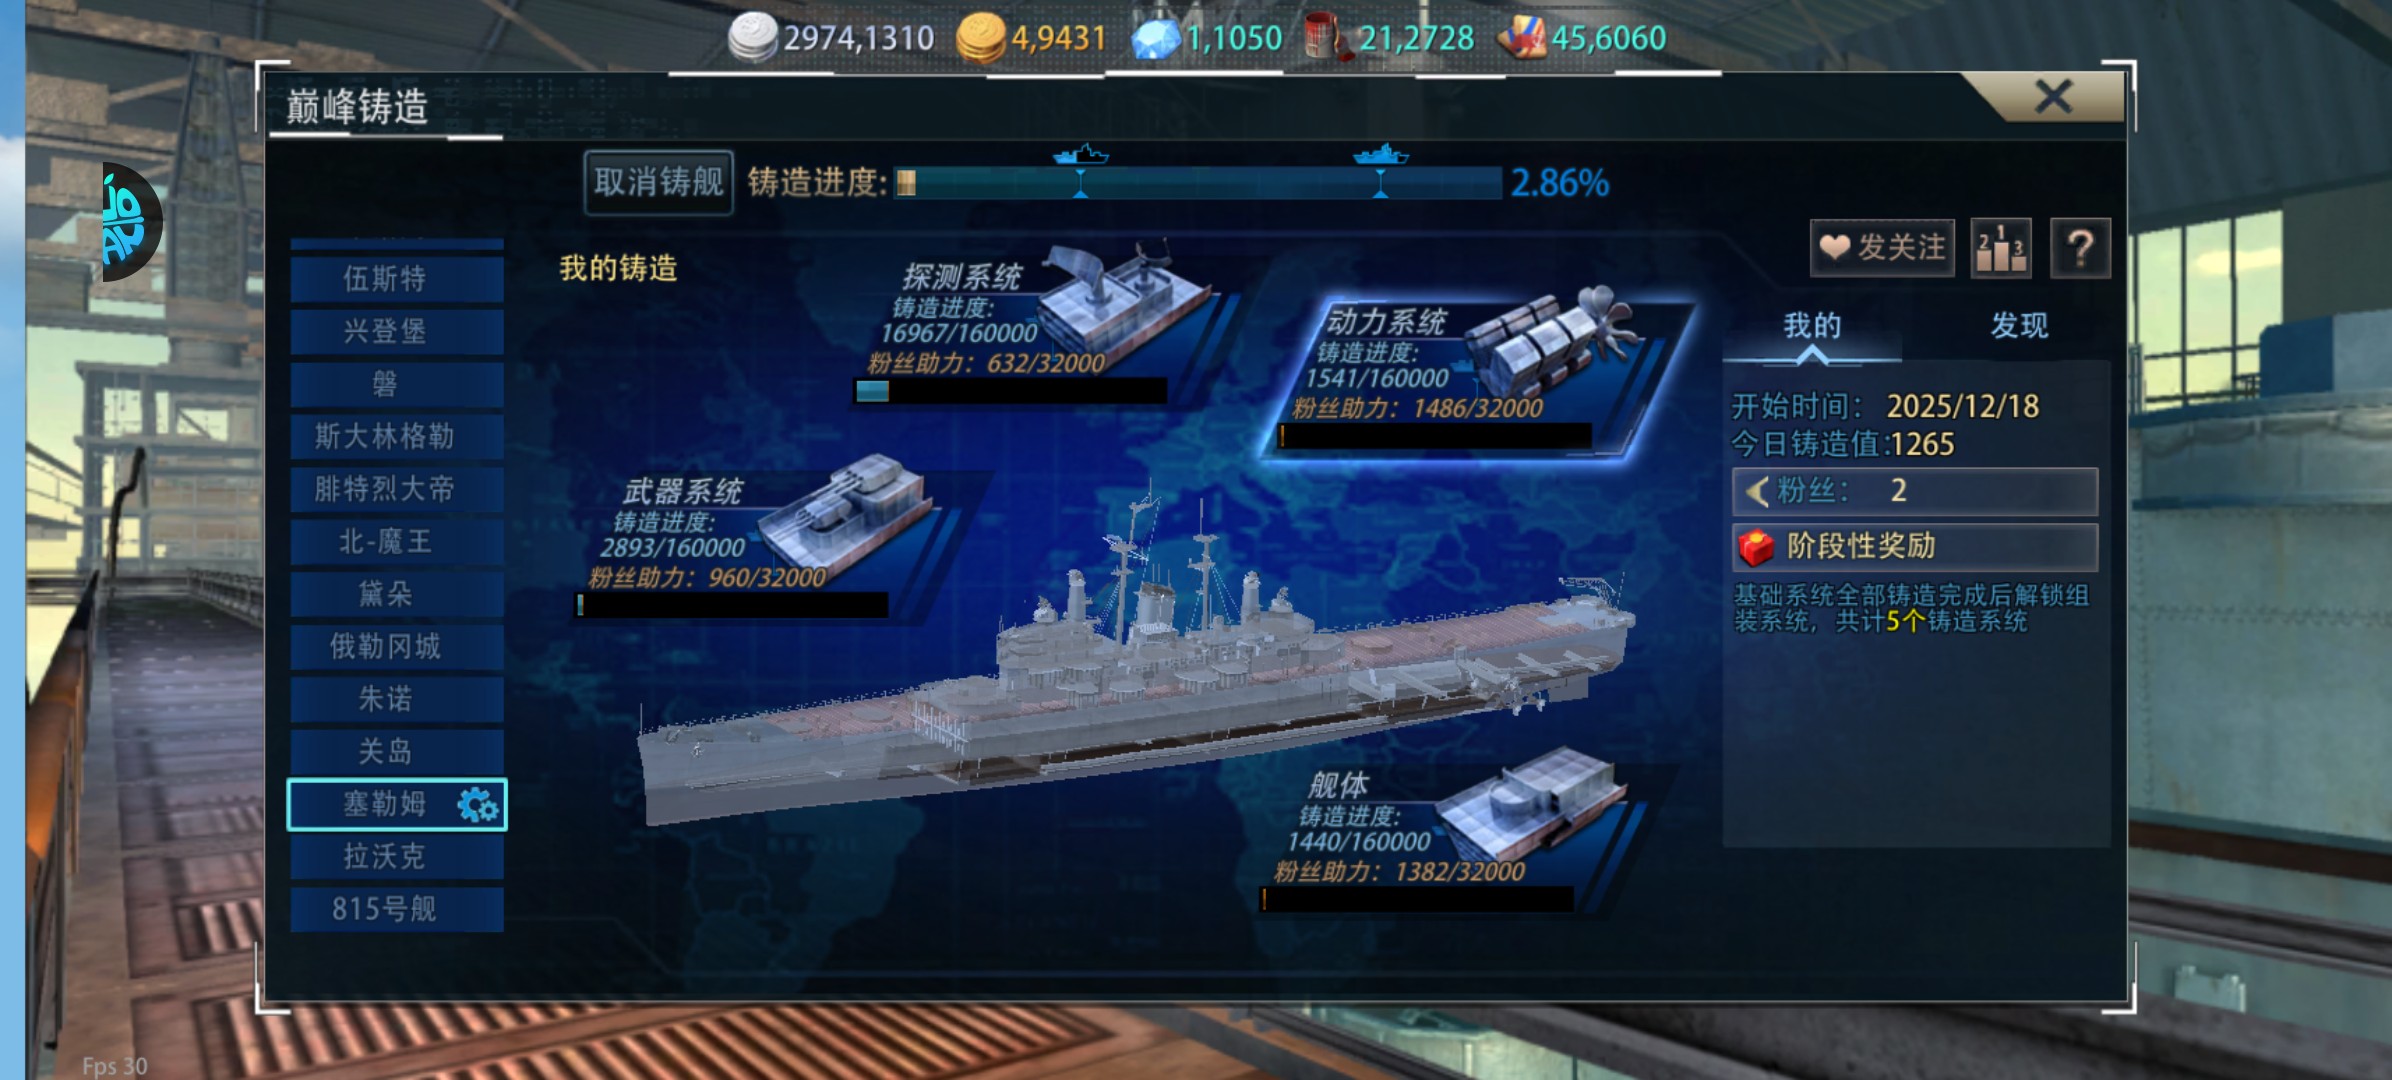Image resolution: width=2392 pixels, height=1080 pixels.
Task: Switch to the 我的 tab
Action: [1812, 325]
